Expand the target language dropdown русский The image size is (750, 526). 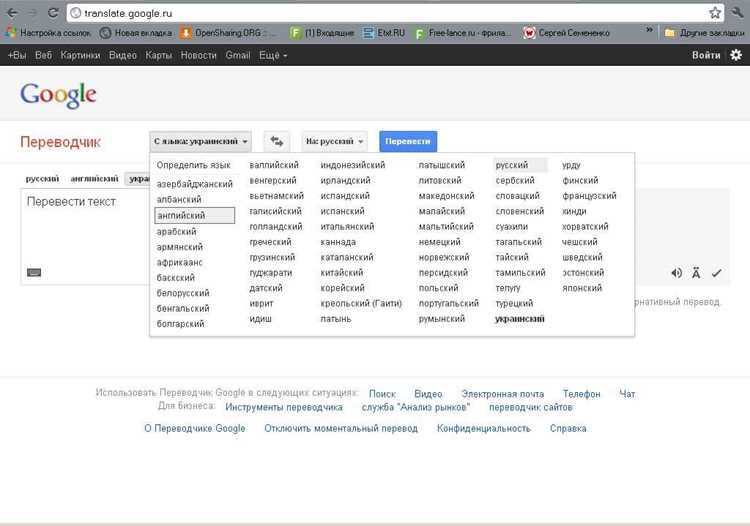pyautogui.click(x=334, y=142)
